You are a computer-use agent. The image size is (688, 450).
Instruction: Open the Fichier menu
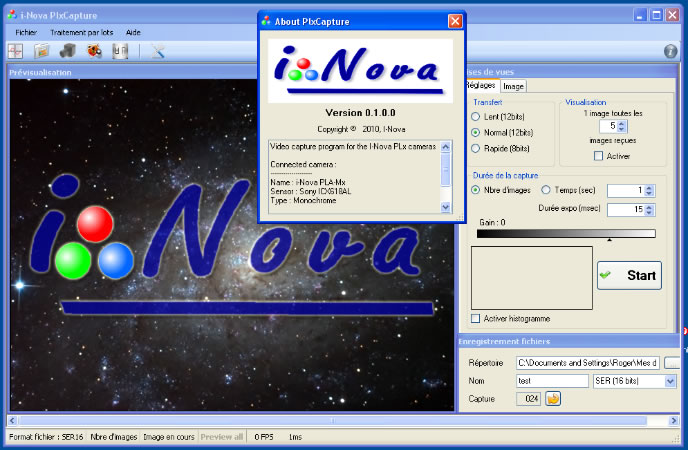pyautogui.click(x=26, y=32)
